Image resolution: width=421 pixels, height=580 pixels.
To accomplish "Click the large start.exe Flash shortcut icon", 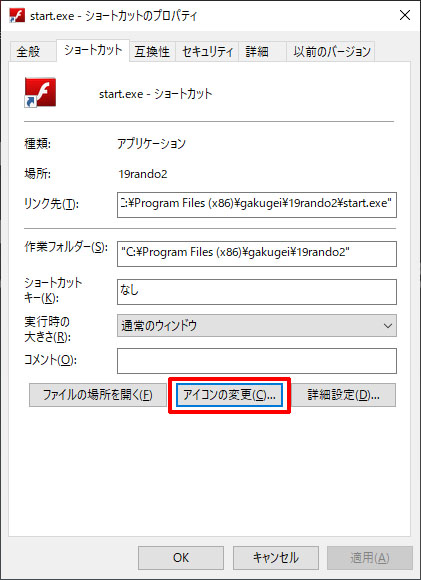I will point(40,92).
